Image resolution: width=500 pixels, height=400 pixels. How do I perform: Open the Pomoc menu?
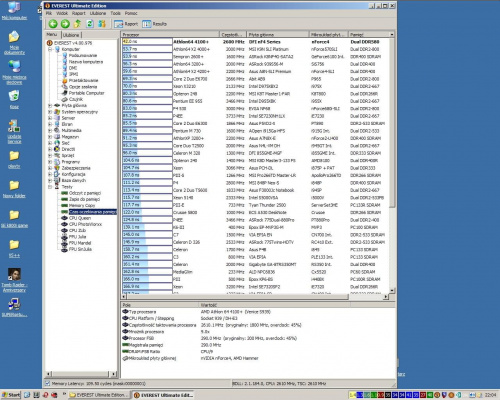[x=131, y=13]
